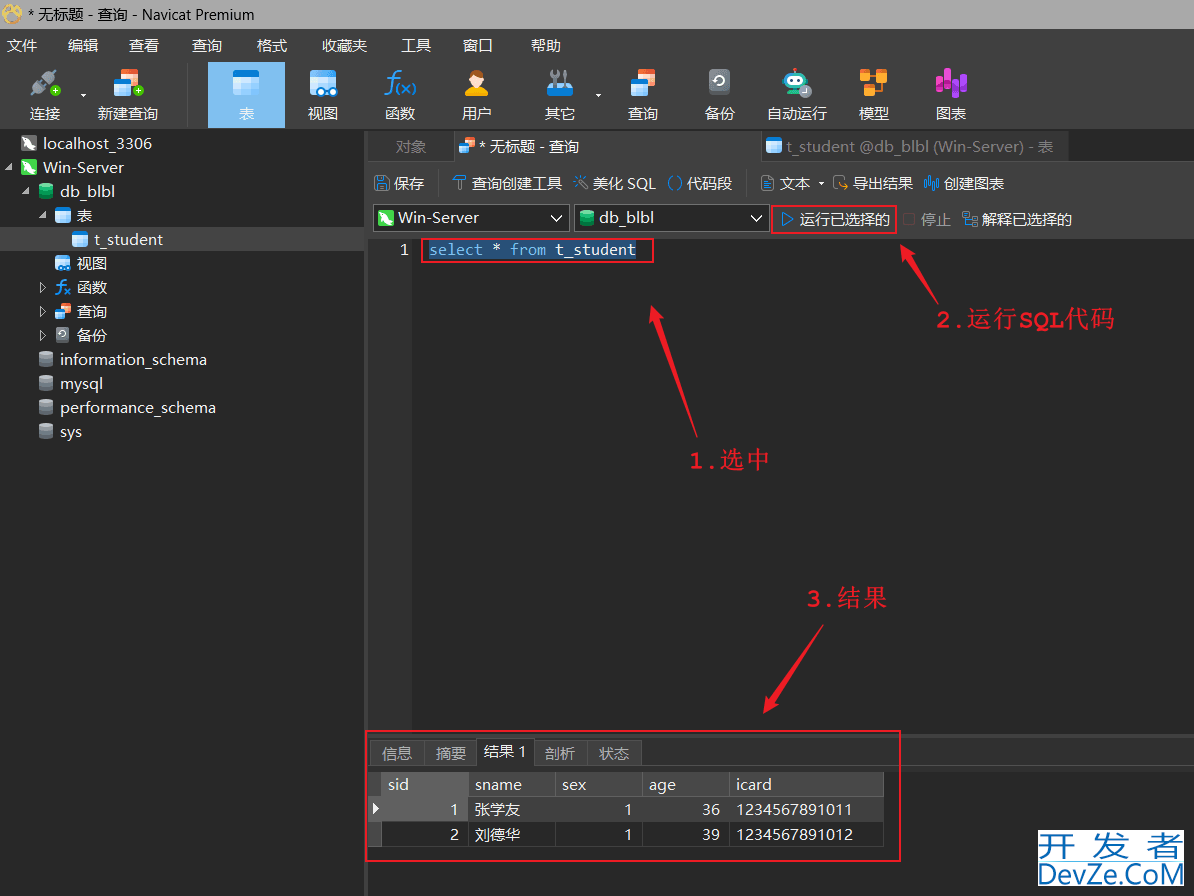
Task: Open Code Snippets (代码段)
Action: pos(700,183)
